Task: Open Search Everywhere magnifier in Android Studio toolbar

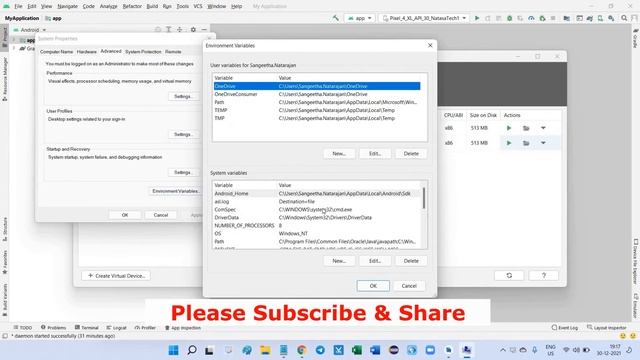Action: [x=624, y=18]
